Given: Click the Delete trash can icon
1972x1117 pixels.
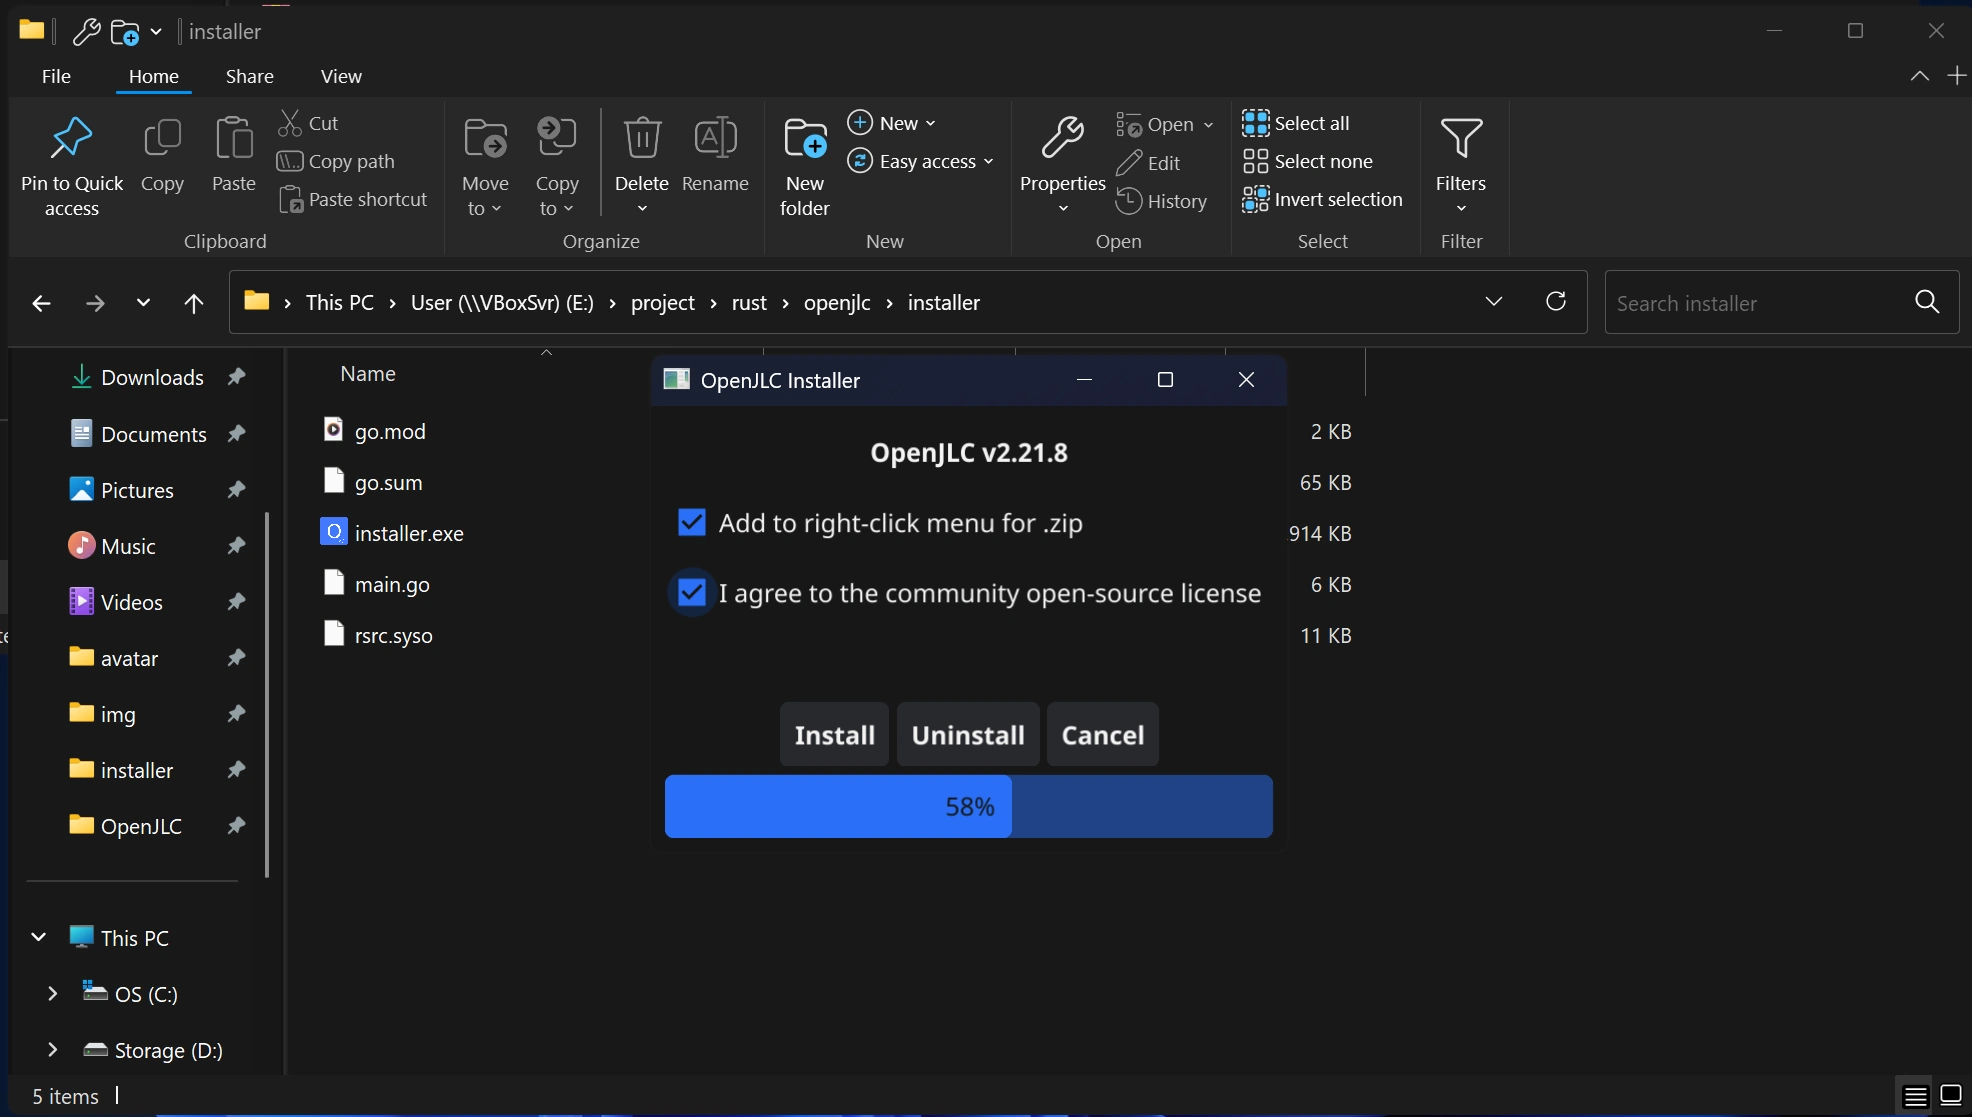Looking at the screenshot, I should tap(641, 138).
